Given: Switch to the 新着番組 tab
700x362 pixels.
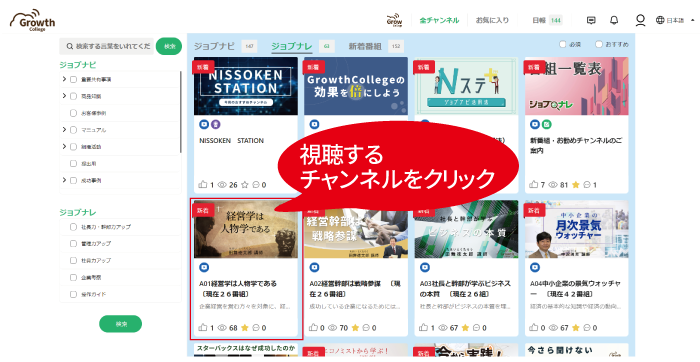Looking at the screenshot, I should pyautogui.click(x=365, y=46).
